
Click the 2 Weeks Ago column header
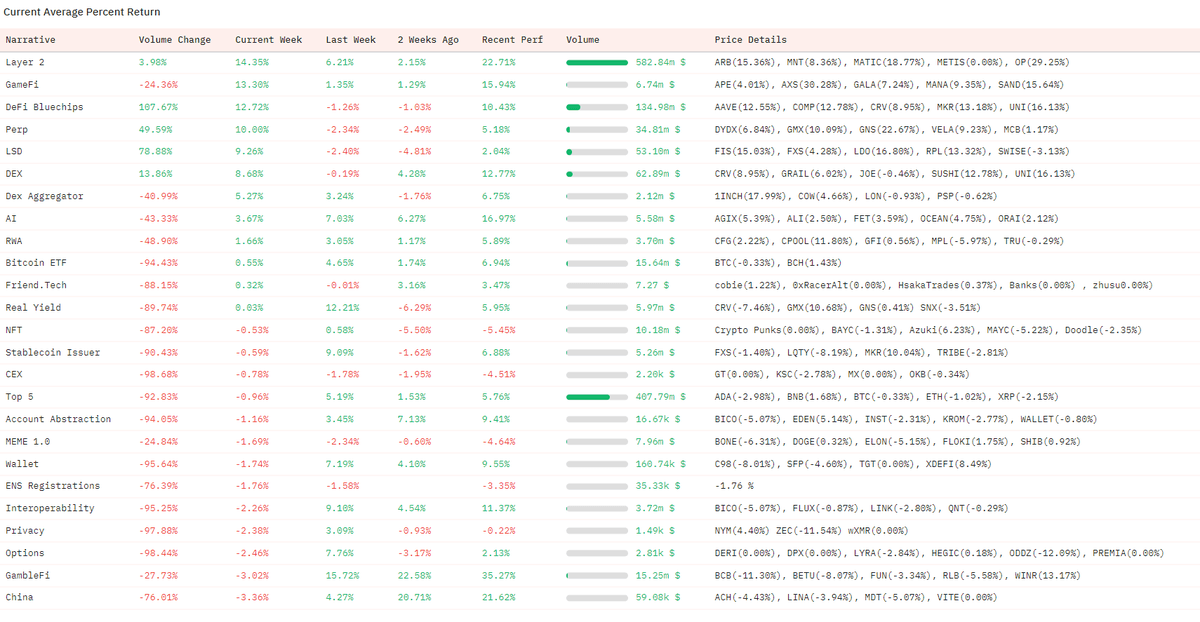[428, 40]
